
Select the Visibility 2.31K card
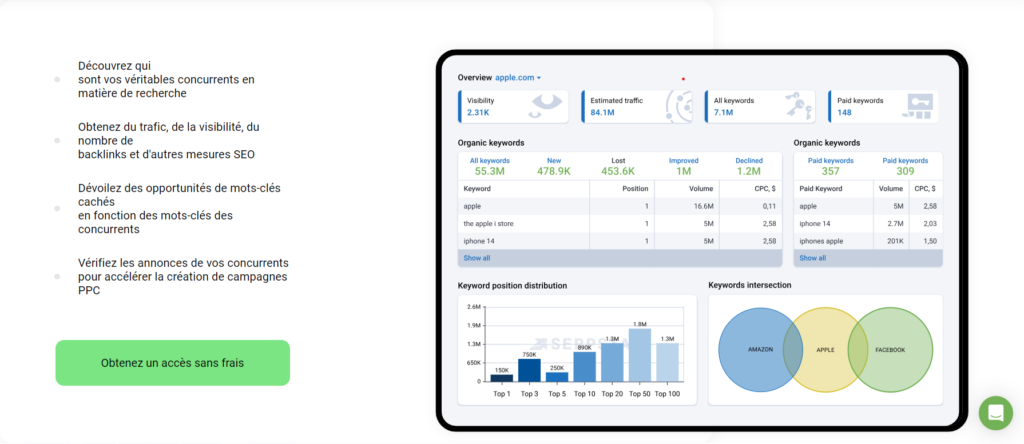pyautogui.click(x=513, y=106)
